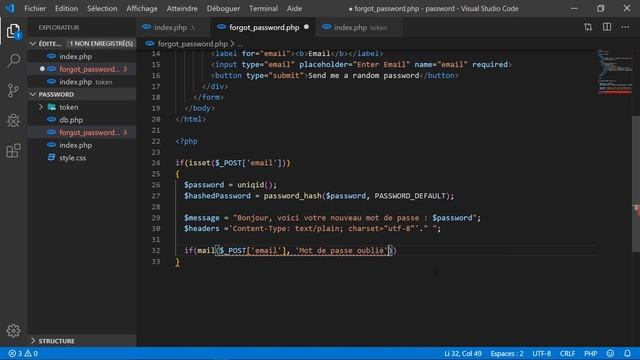Click the editor minimap preview
Screen dimensions: 640x360
[x=615, y=72]
